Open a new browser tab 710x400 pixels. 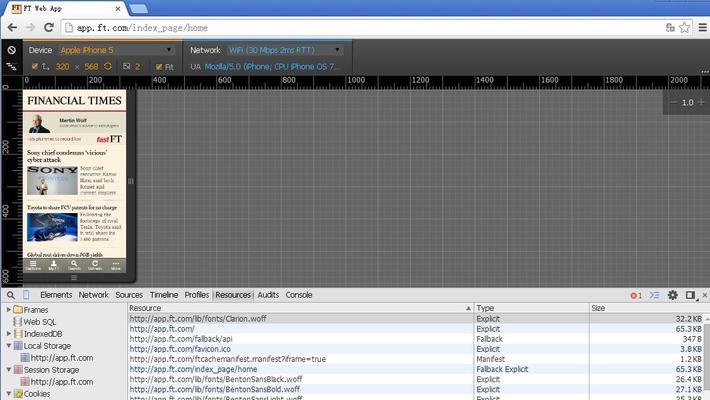coord(139,9)
